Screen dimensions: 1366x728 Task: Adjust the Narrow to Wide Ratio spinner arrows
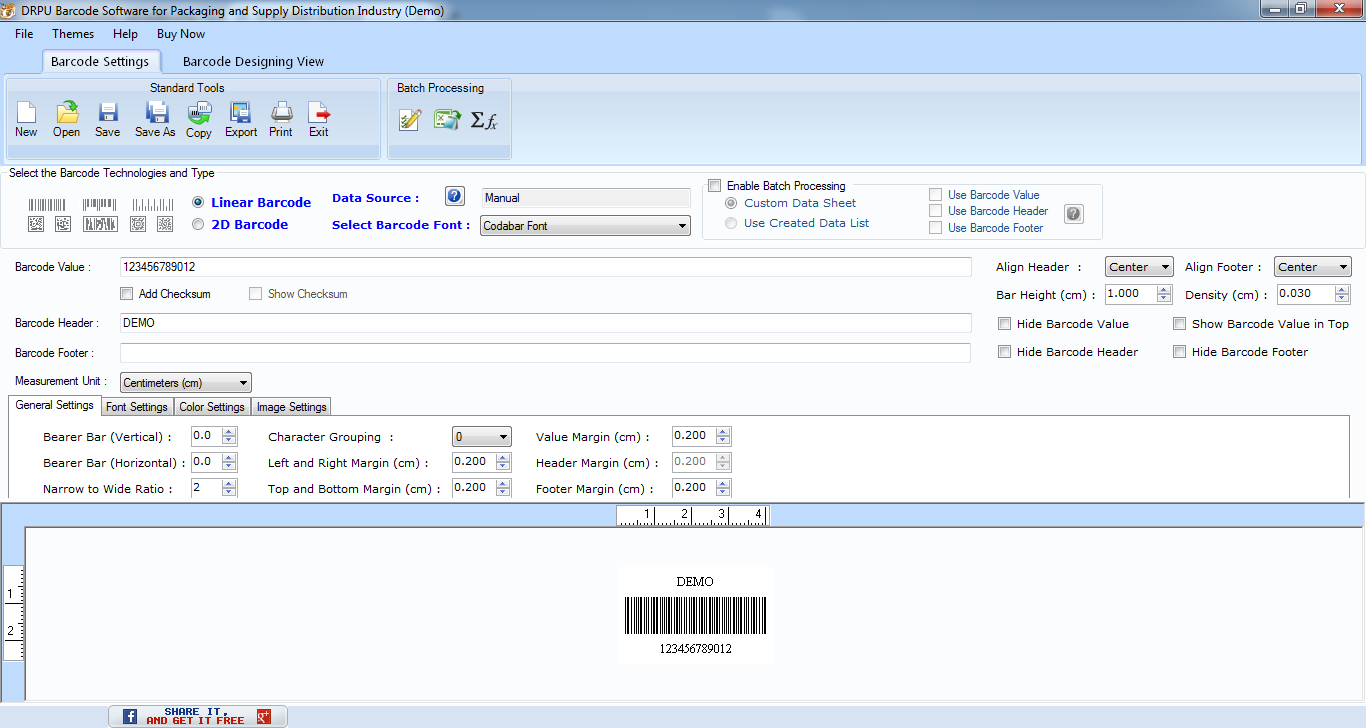pos(230,488)
